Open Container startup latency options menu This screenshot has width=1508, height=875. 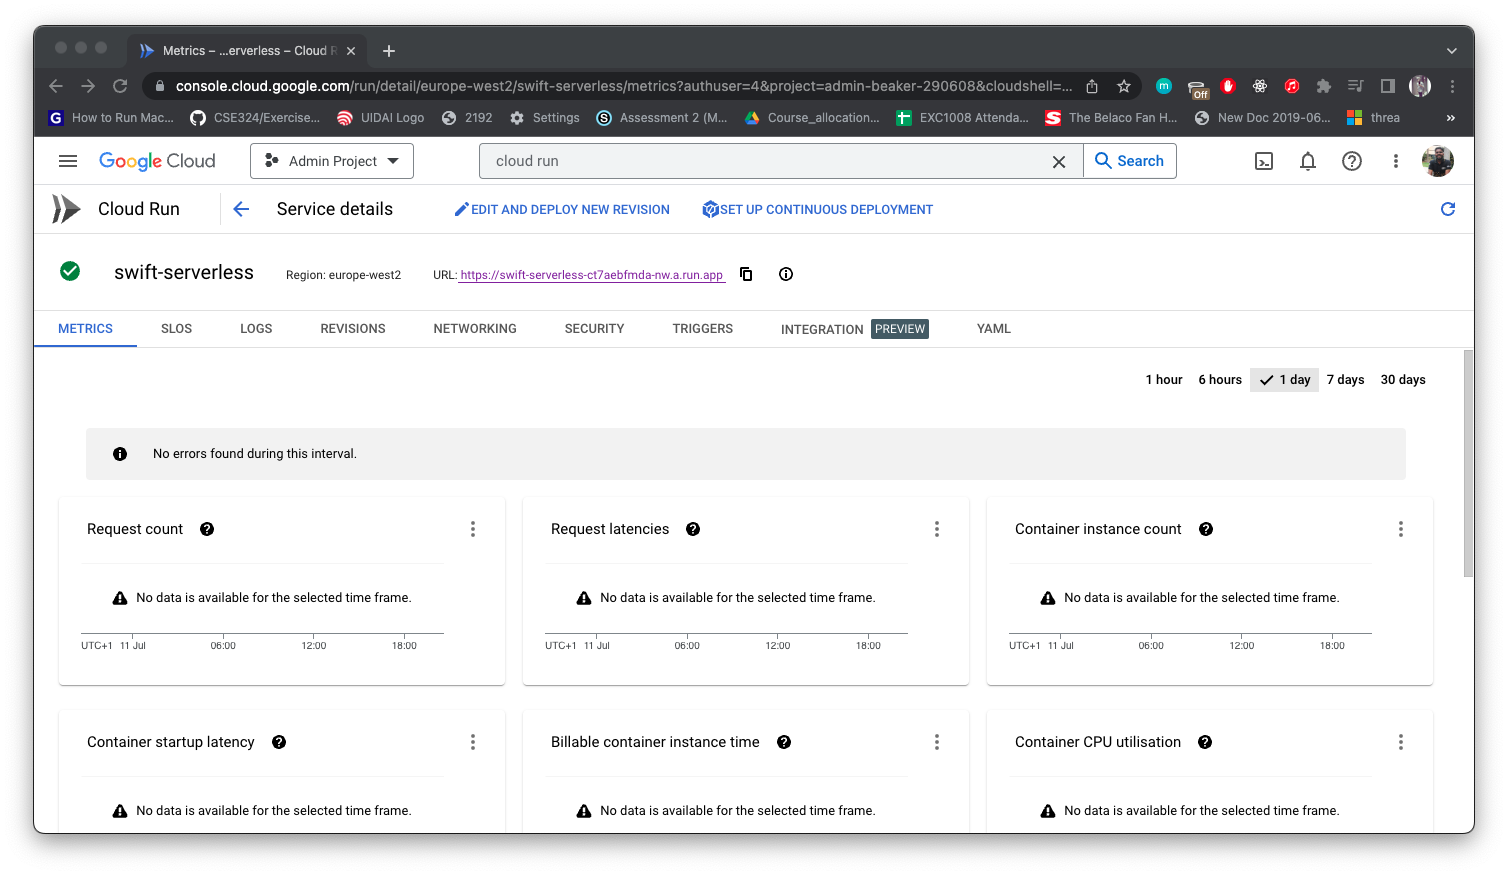point(473,742)
